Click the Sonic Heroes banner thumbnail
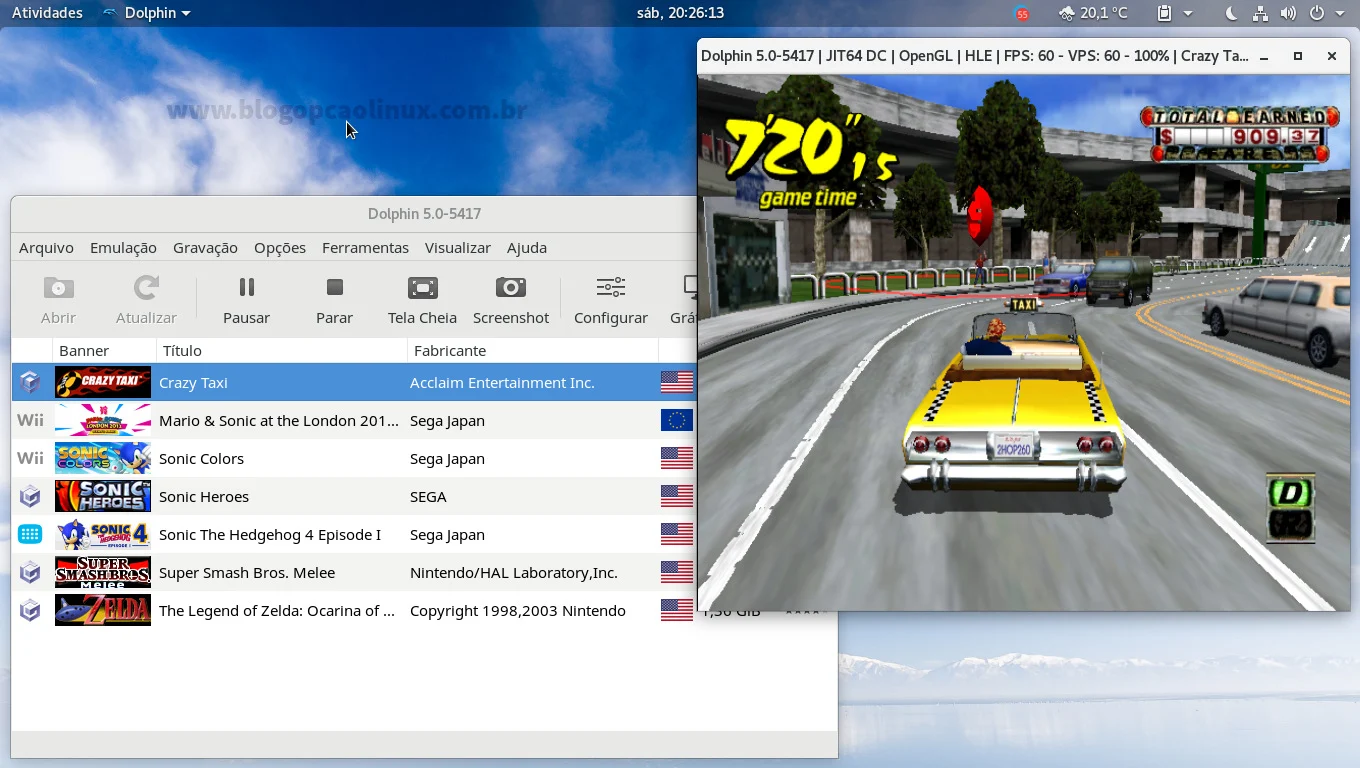This screenshot has height=768, width=1360. click(103, 496)
